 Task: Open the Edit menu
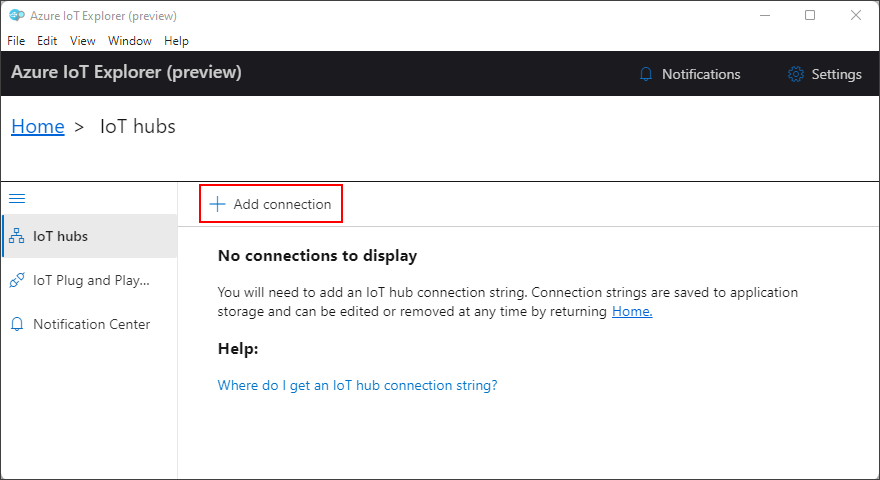click(x=47, y=41)
